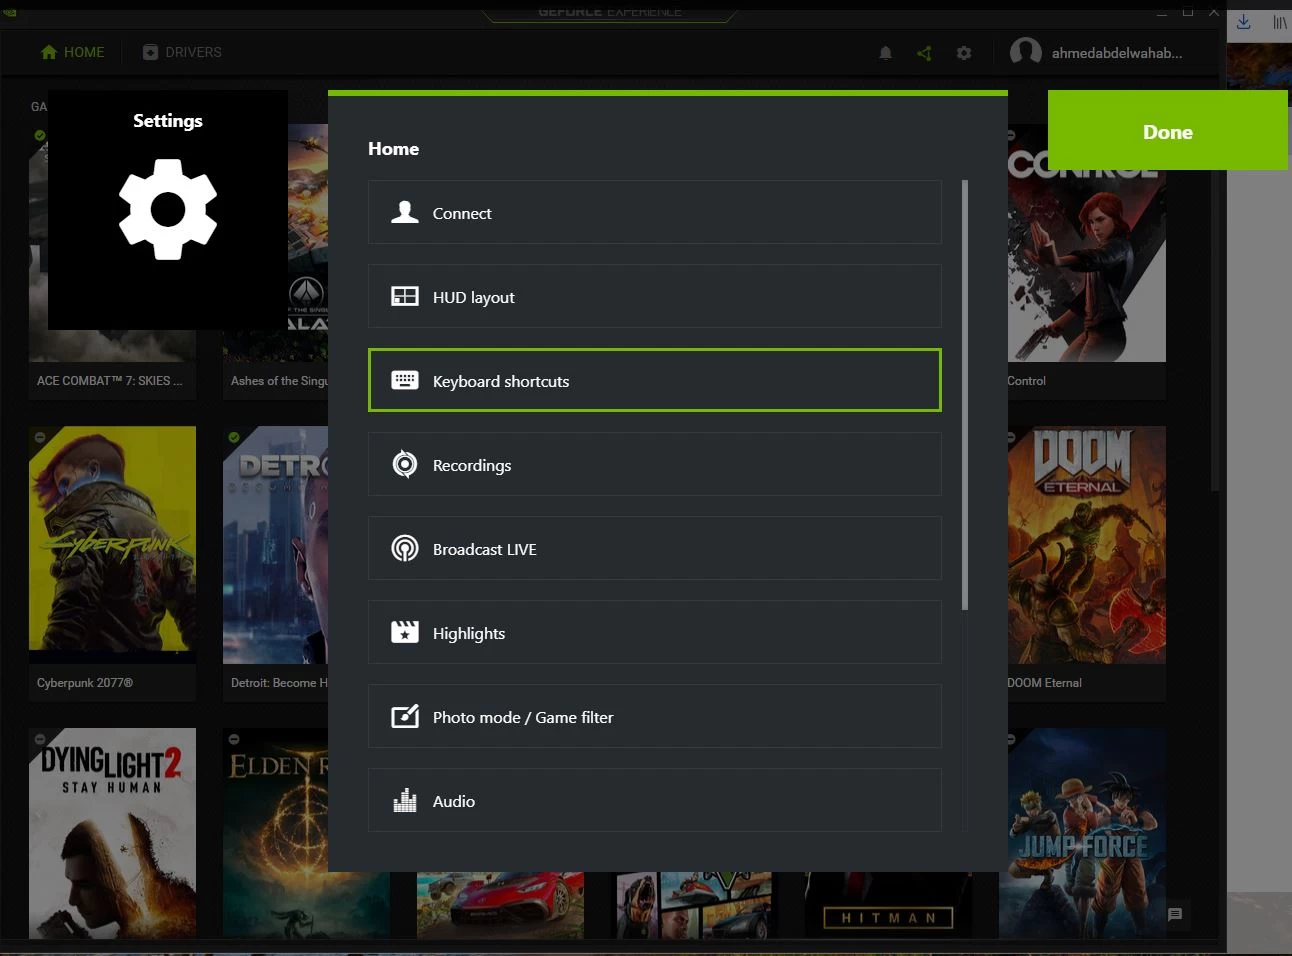Click the Broadcast LIVE antenna icon
Viewport: 1292px width, 956px height.
[404, 548]
